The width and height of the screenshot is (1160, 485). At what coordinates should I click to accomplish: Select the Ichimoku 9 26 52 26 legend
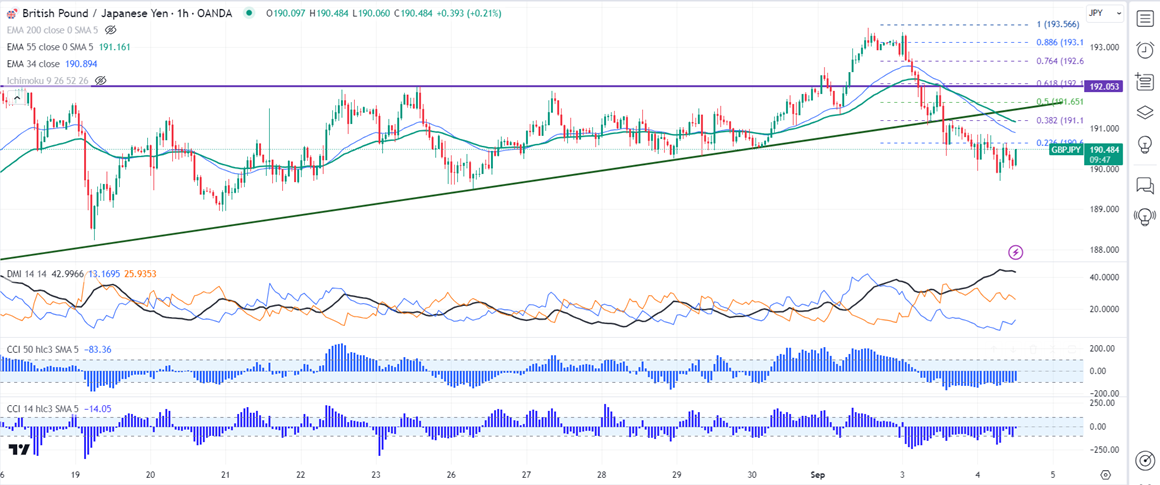47,80
